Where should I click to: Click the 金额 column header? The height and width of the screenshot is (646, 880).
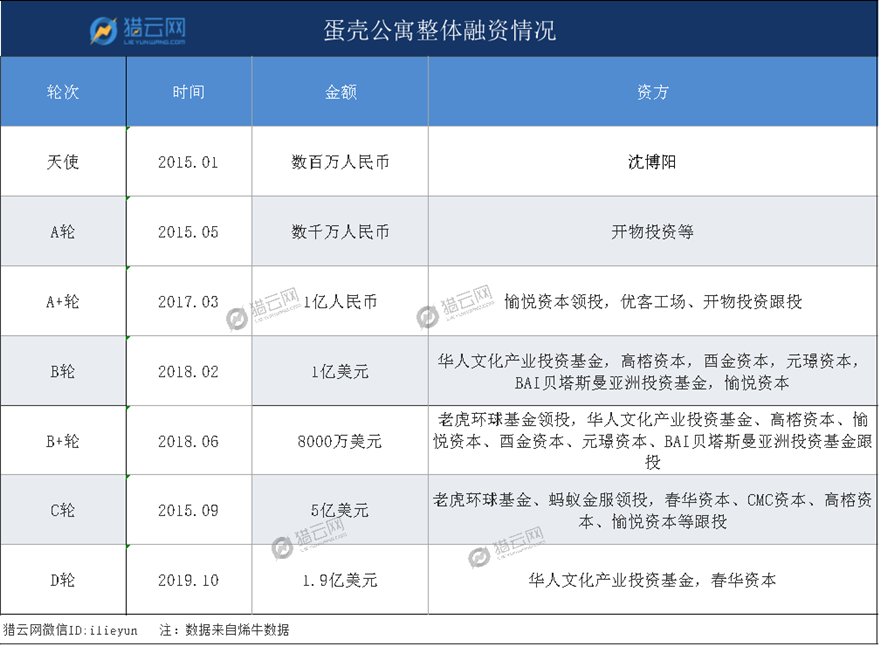[340, 91]
